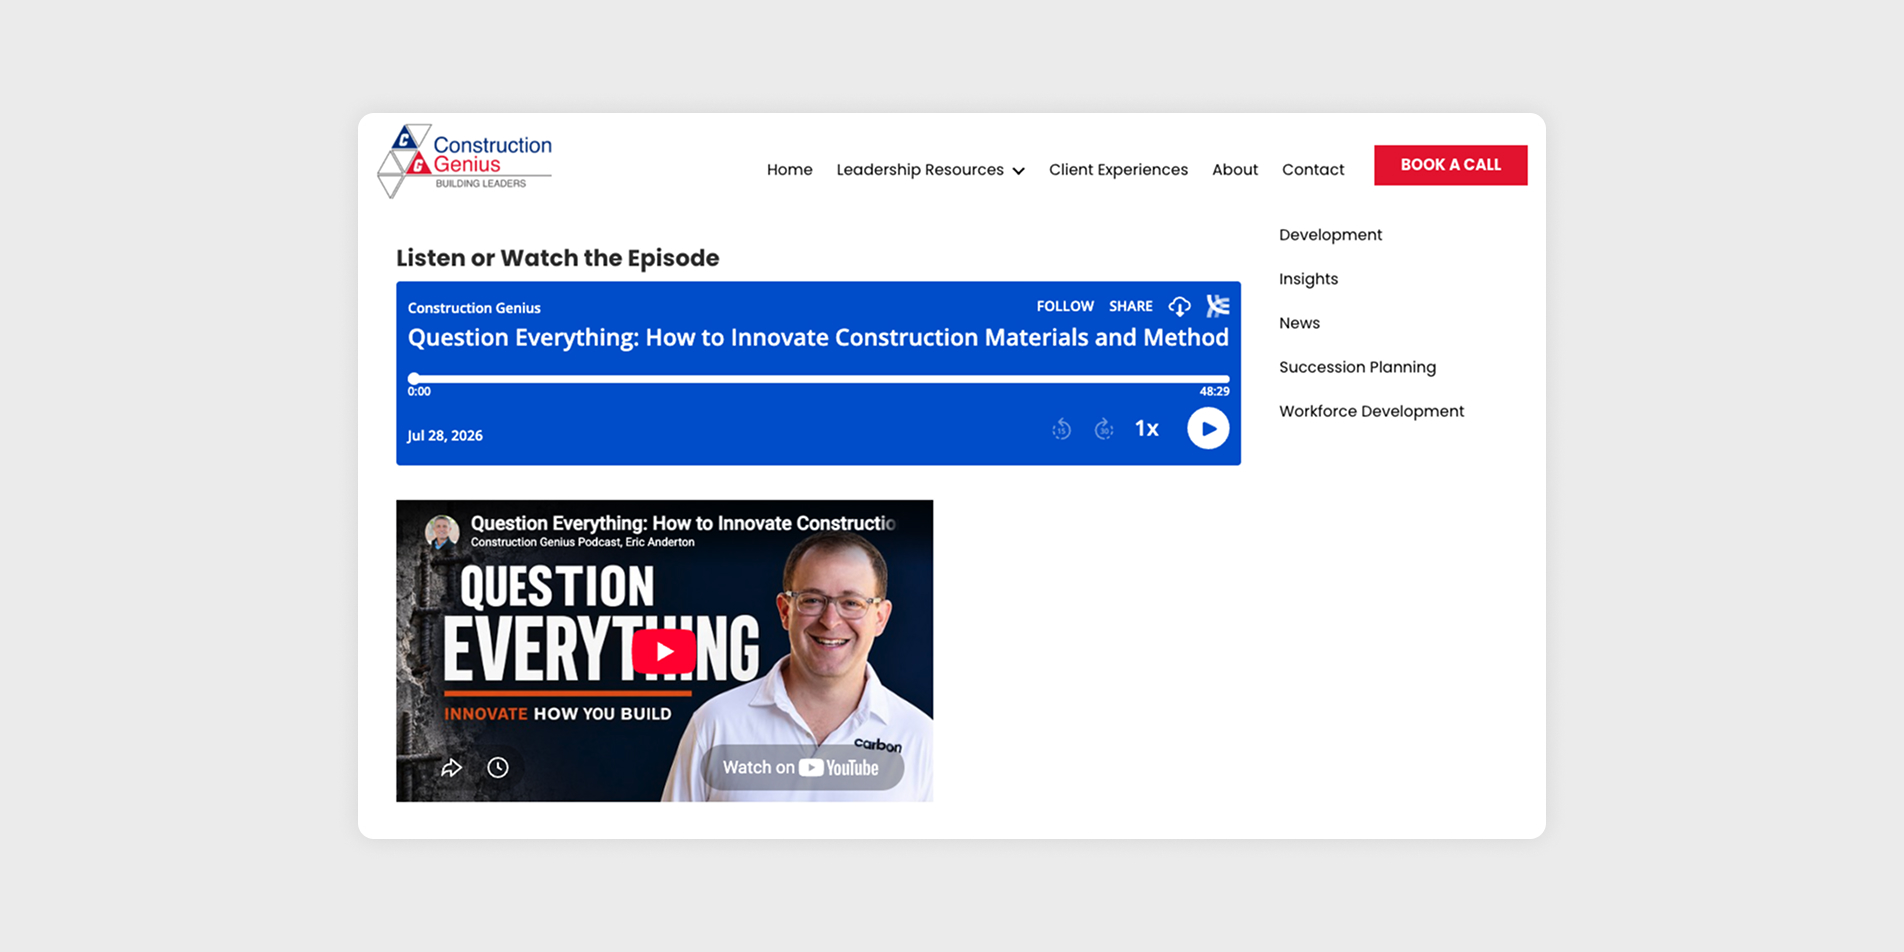Open the Contact page
Screen dimensions: 1904x952
tap(1313, 170)
